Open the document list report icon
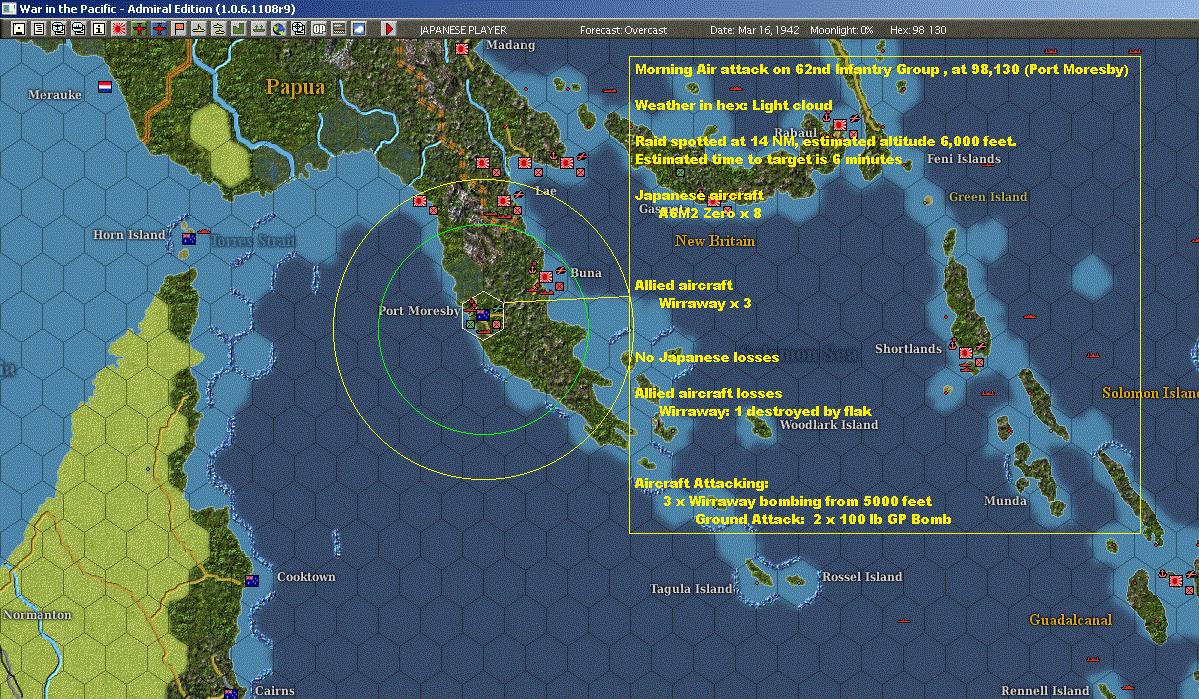The height and width of the screenshot is (699, 1199). coord(39,29)
